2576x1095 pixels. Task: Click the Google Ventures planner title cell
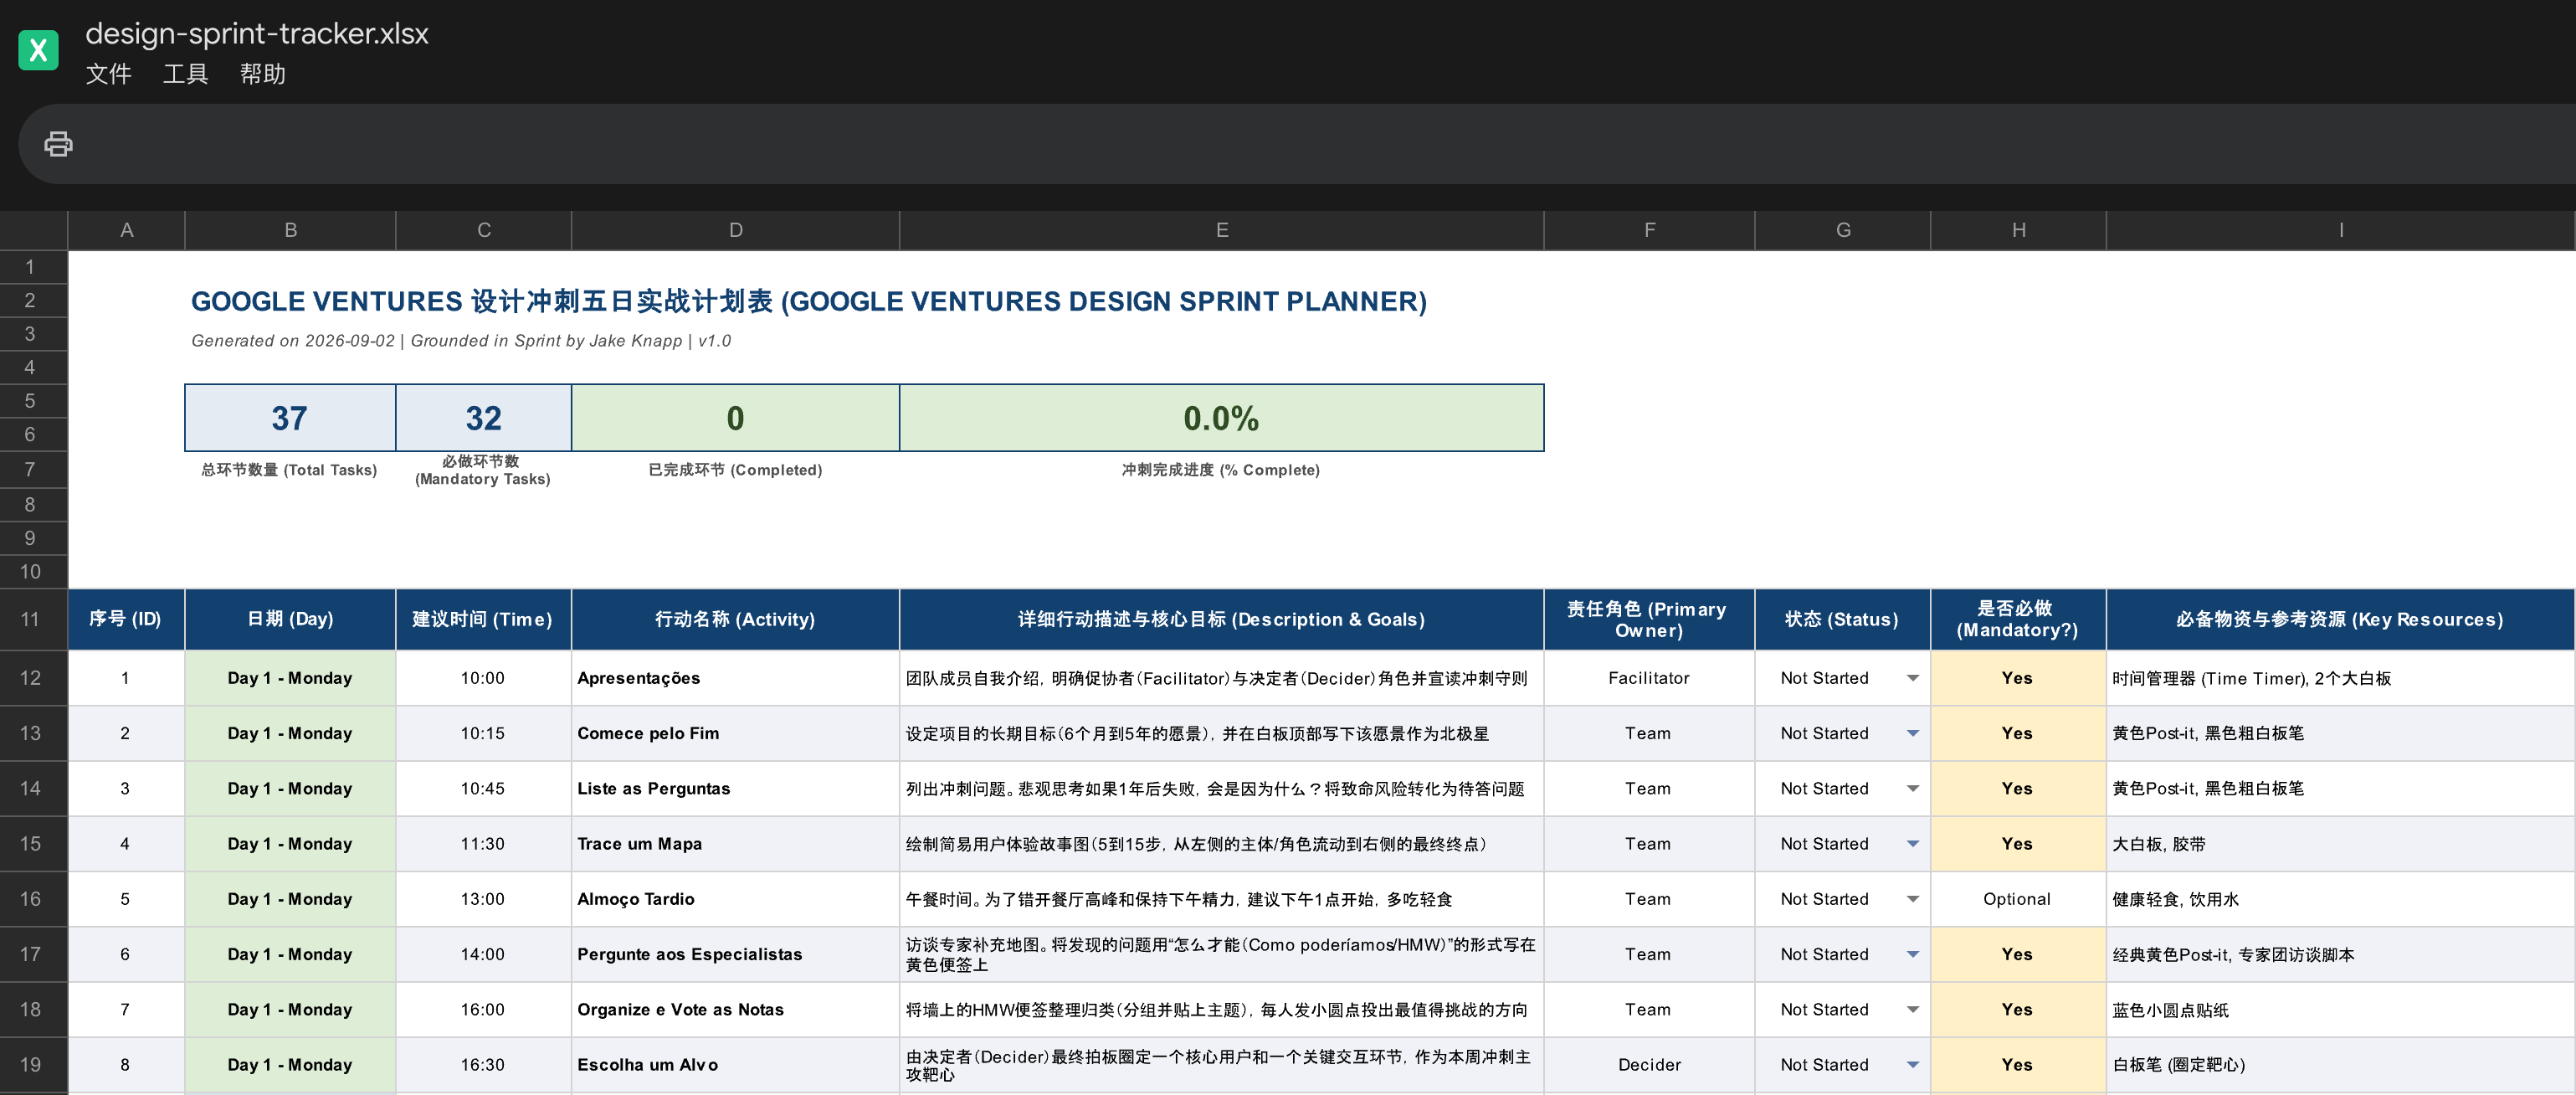pos(808,301)
